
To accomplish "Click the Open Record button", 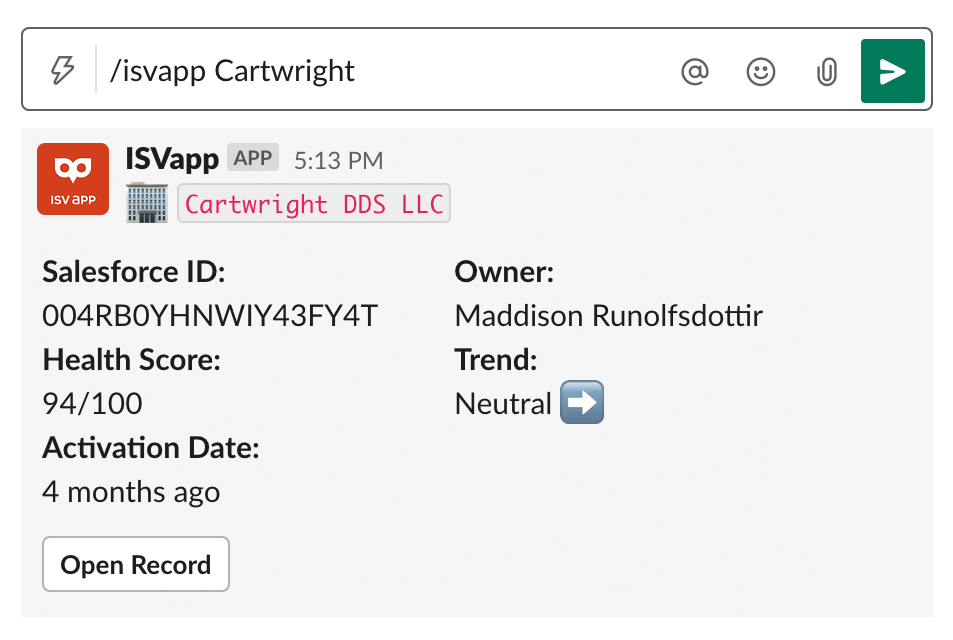I will pyautogui.click(x=136, y=564).
